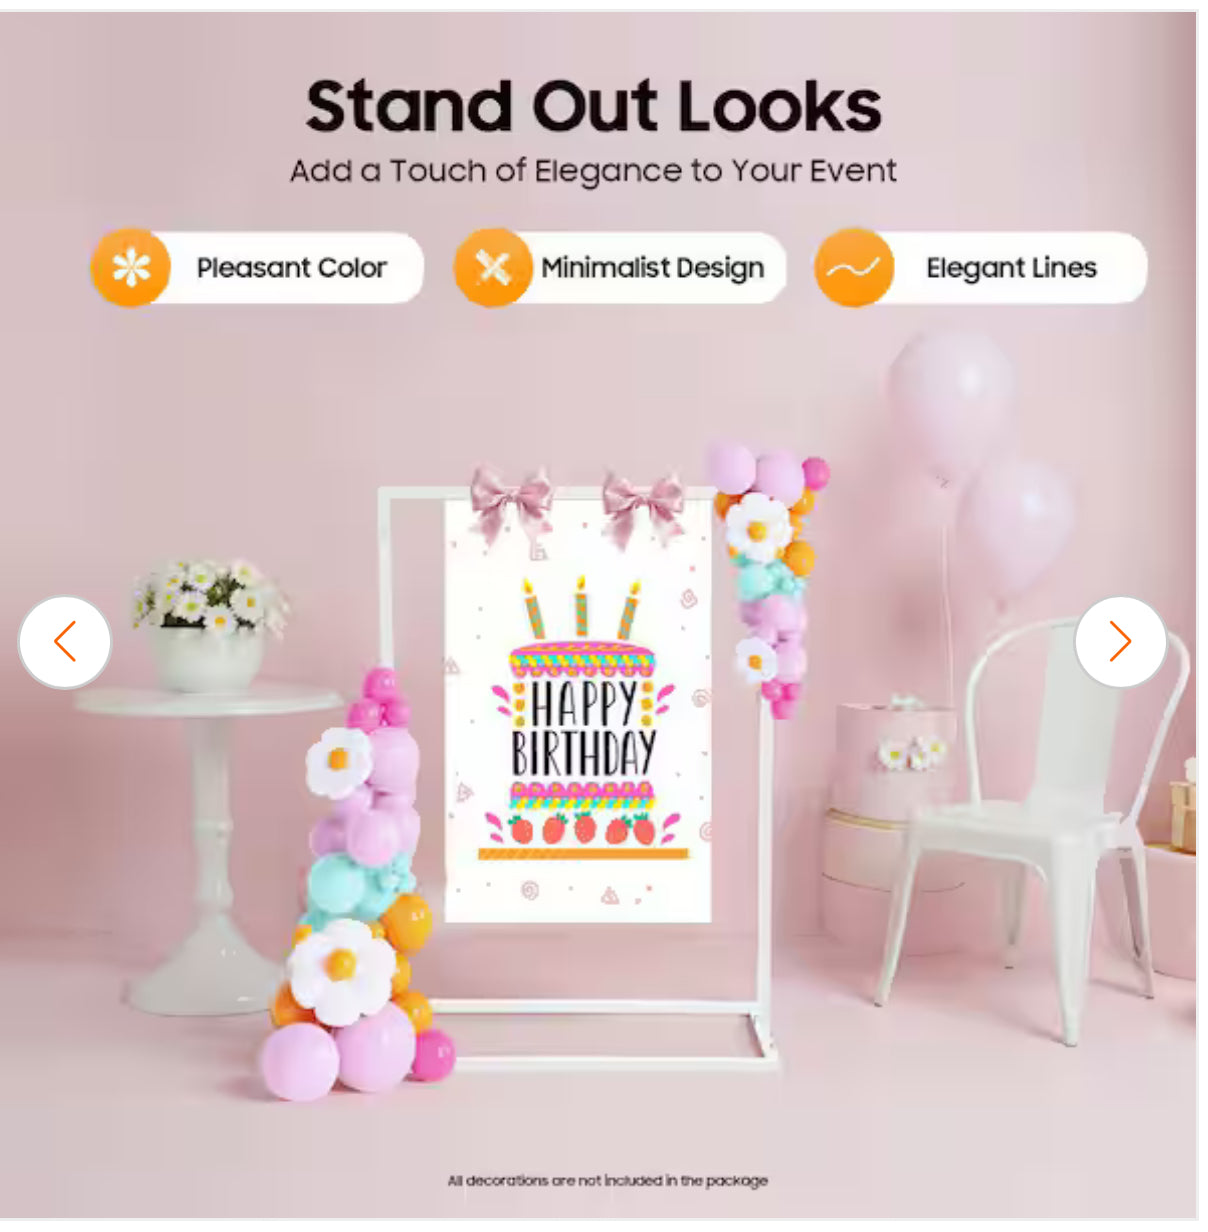Click the balloon garland at the frame base
The height and width of the screenshot is (1232, 1208).
pos(360,885)
